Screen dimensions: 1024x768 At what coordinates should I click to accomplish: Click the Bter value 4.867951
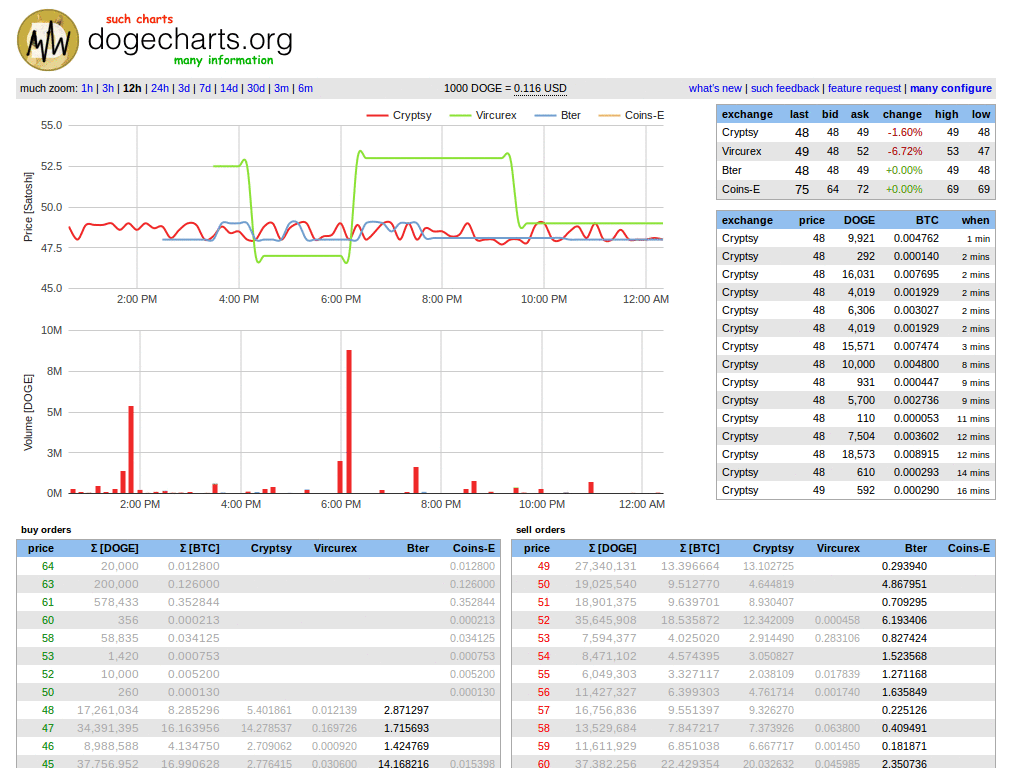coord(904,584)
